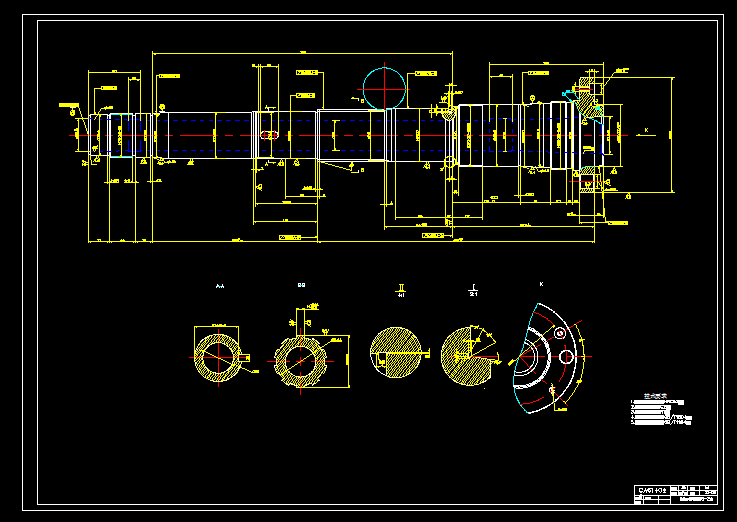
Task: Click the top overall length dimension line
Action: (302, 53)
